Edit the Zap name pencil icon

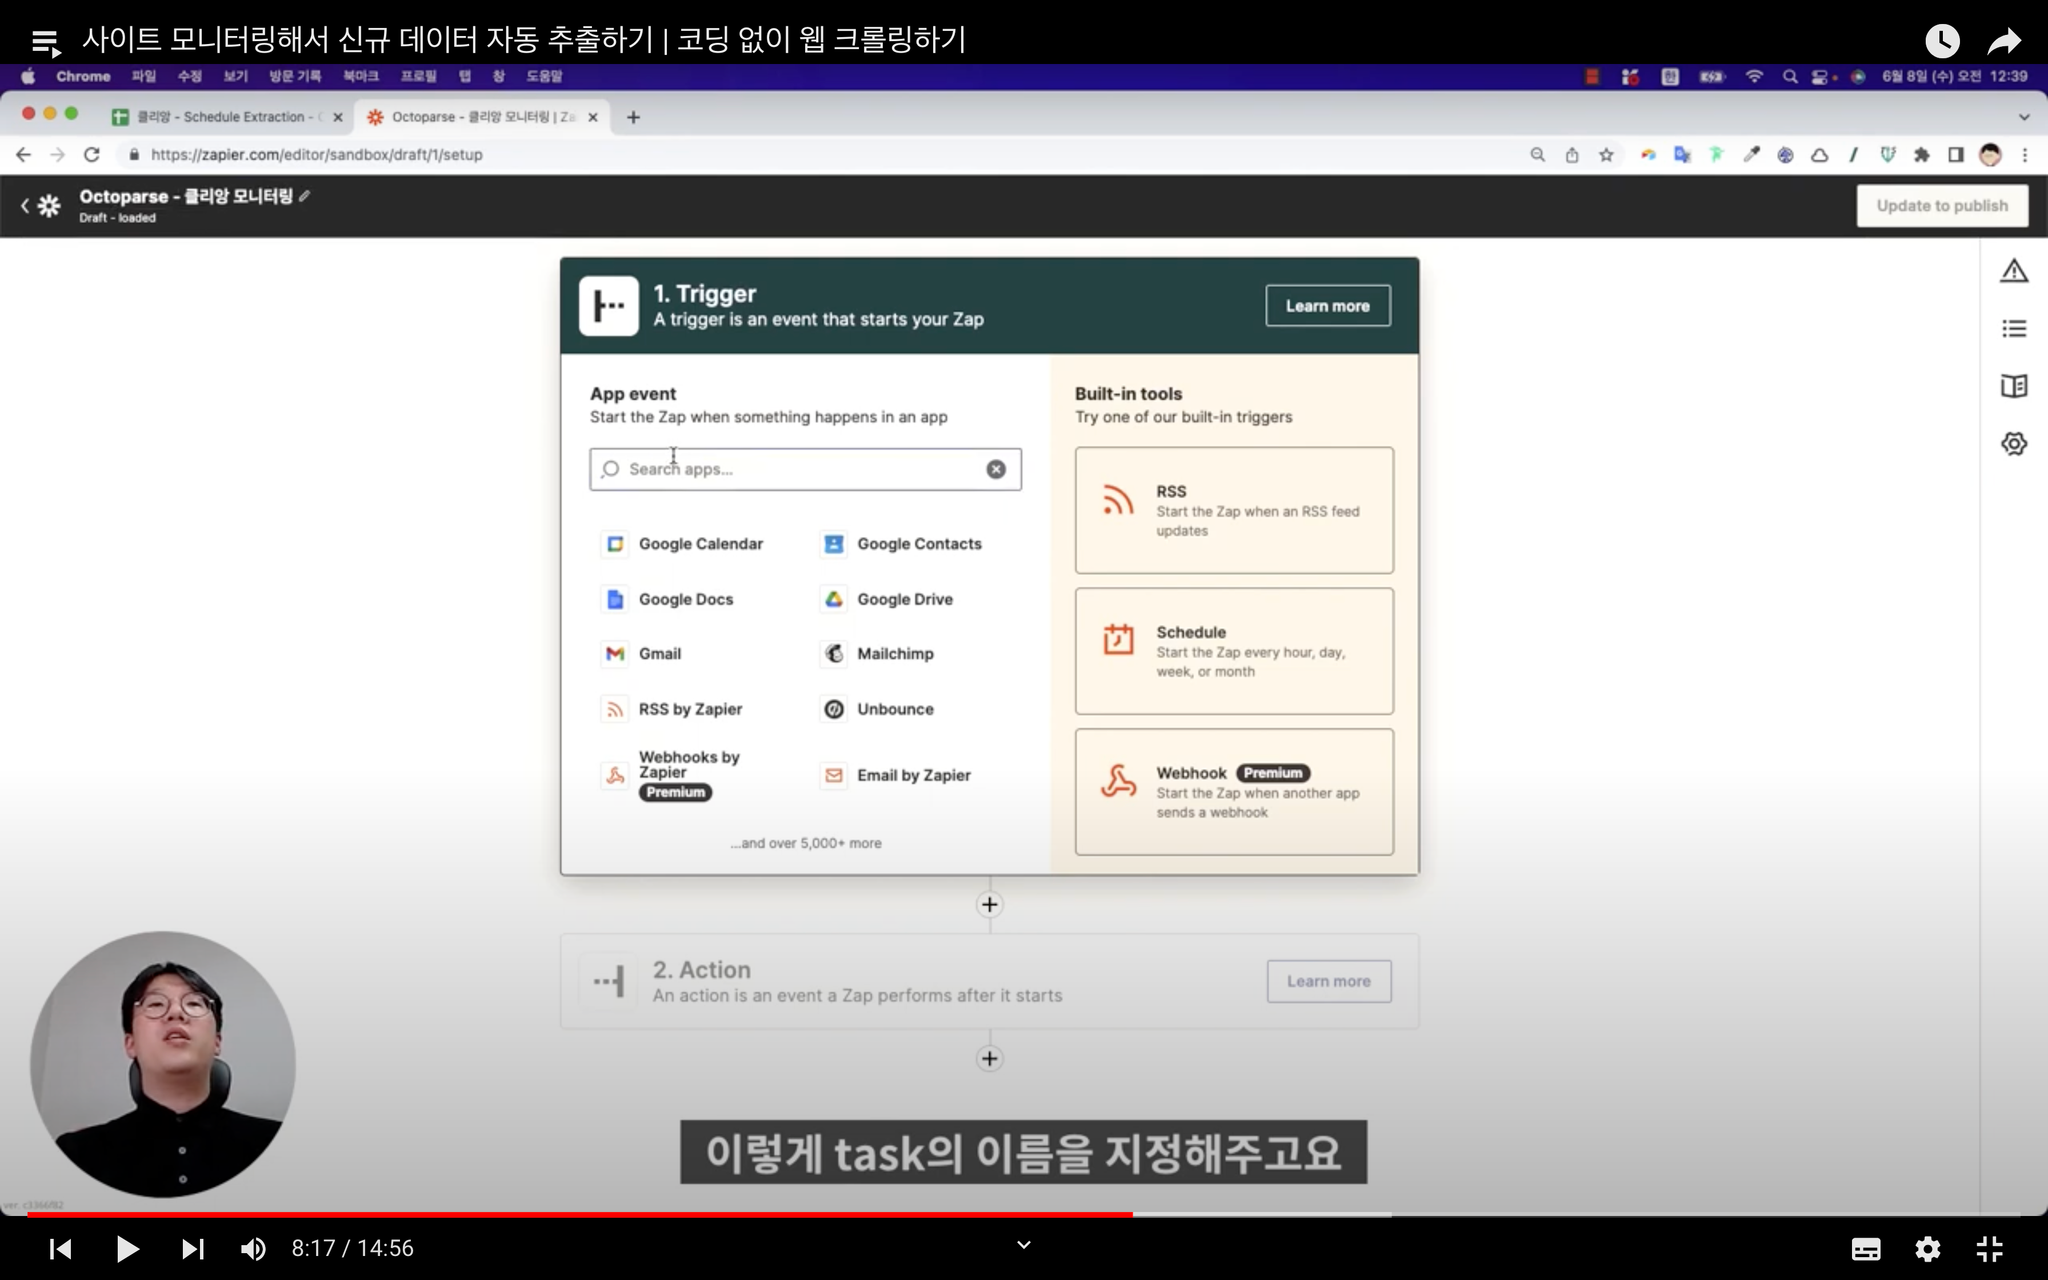305,196
